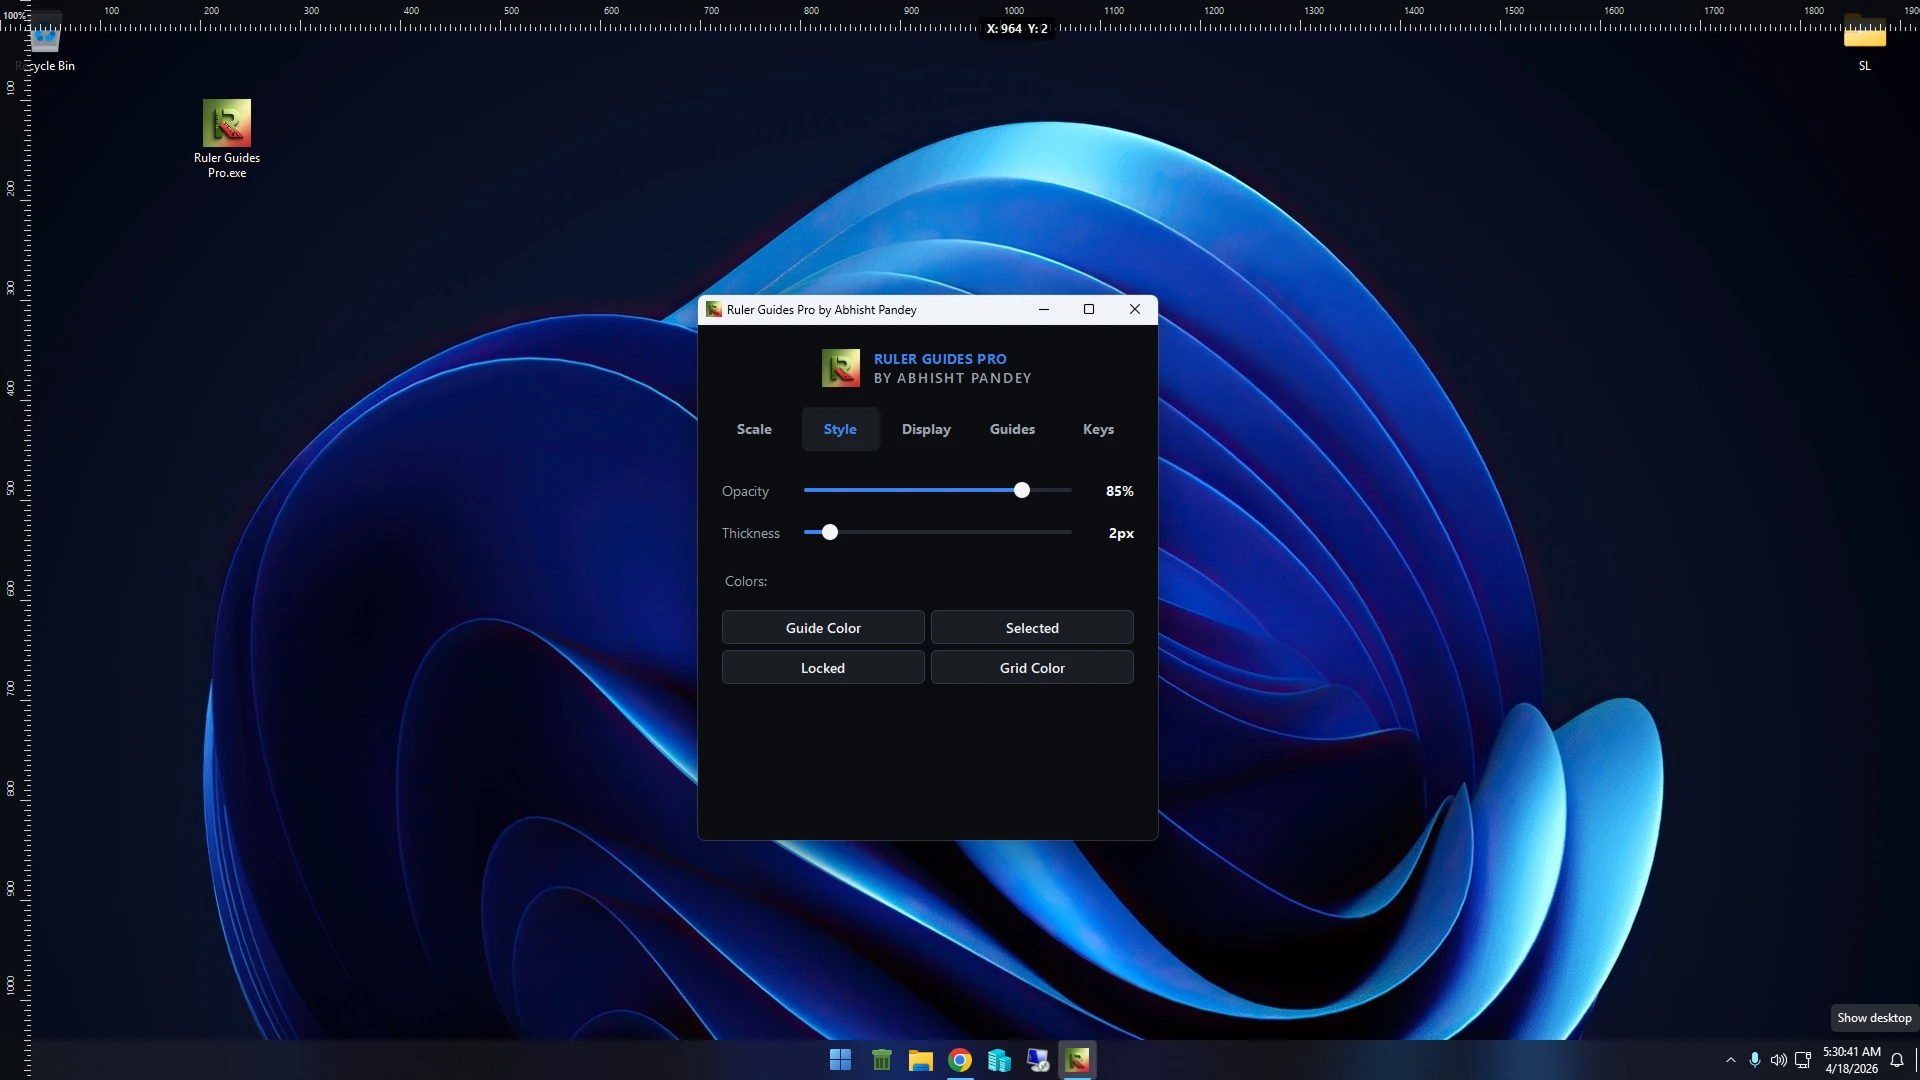
Task: Click the BY ABHISHT PANDEY subtitle text
Action: click(x=952, y=378)
